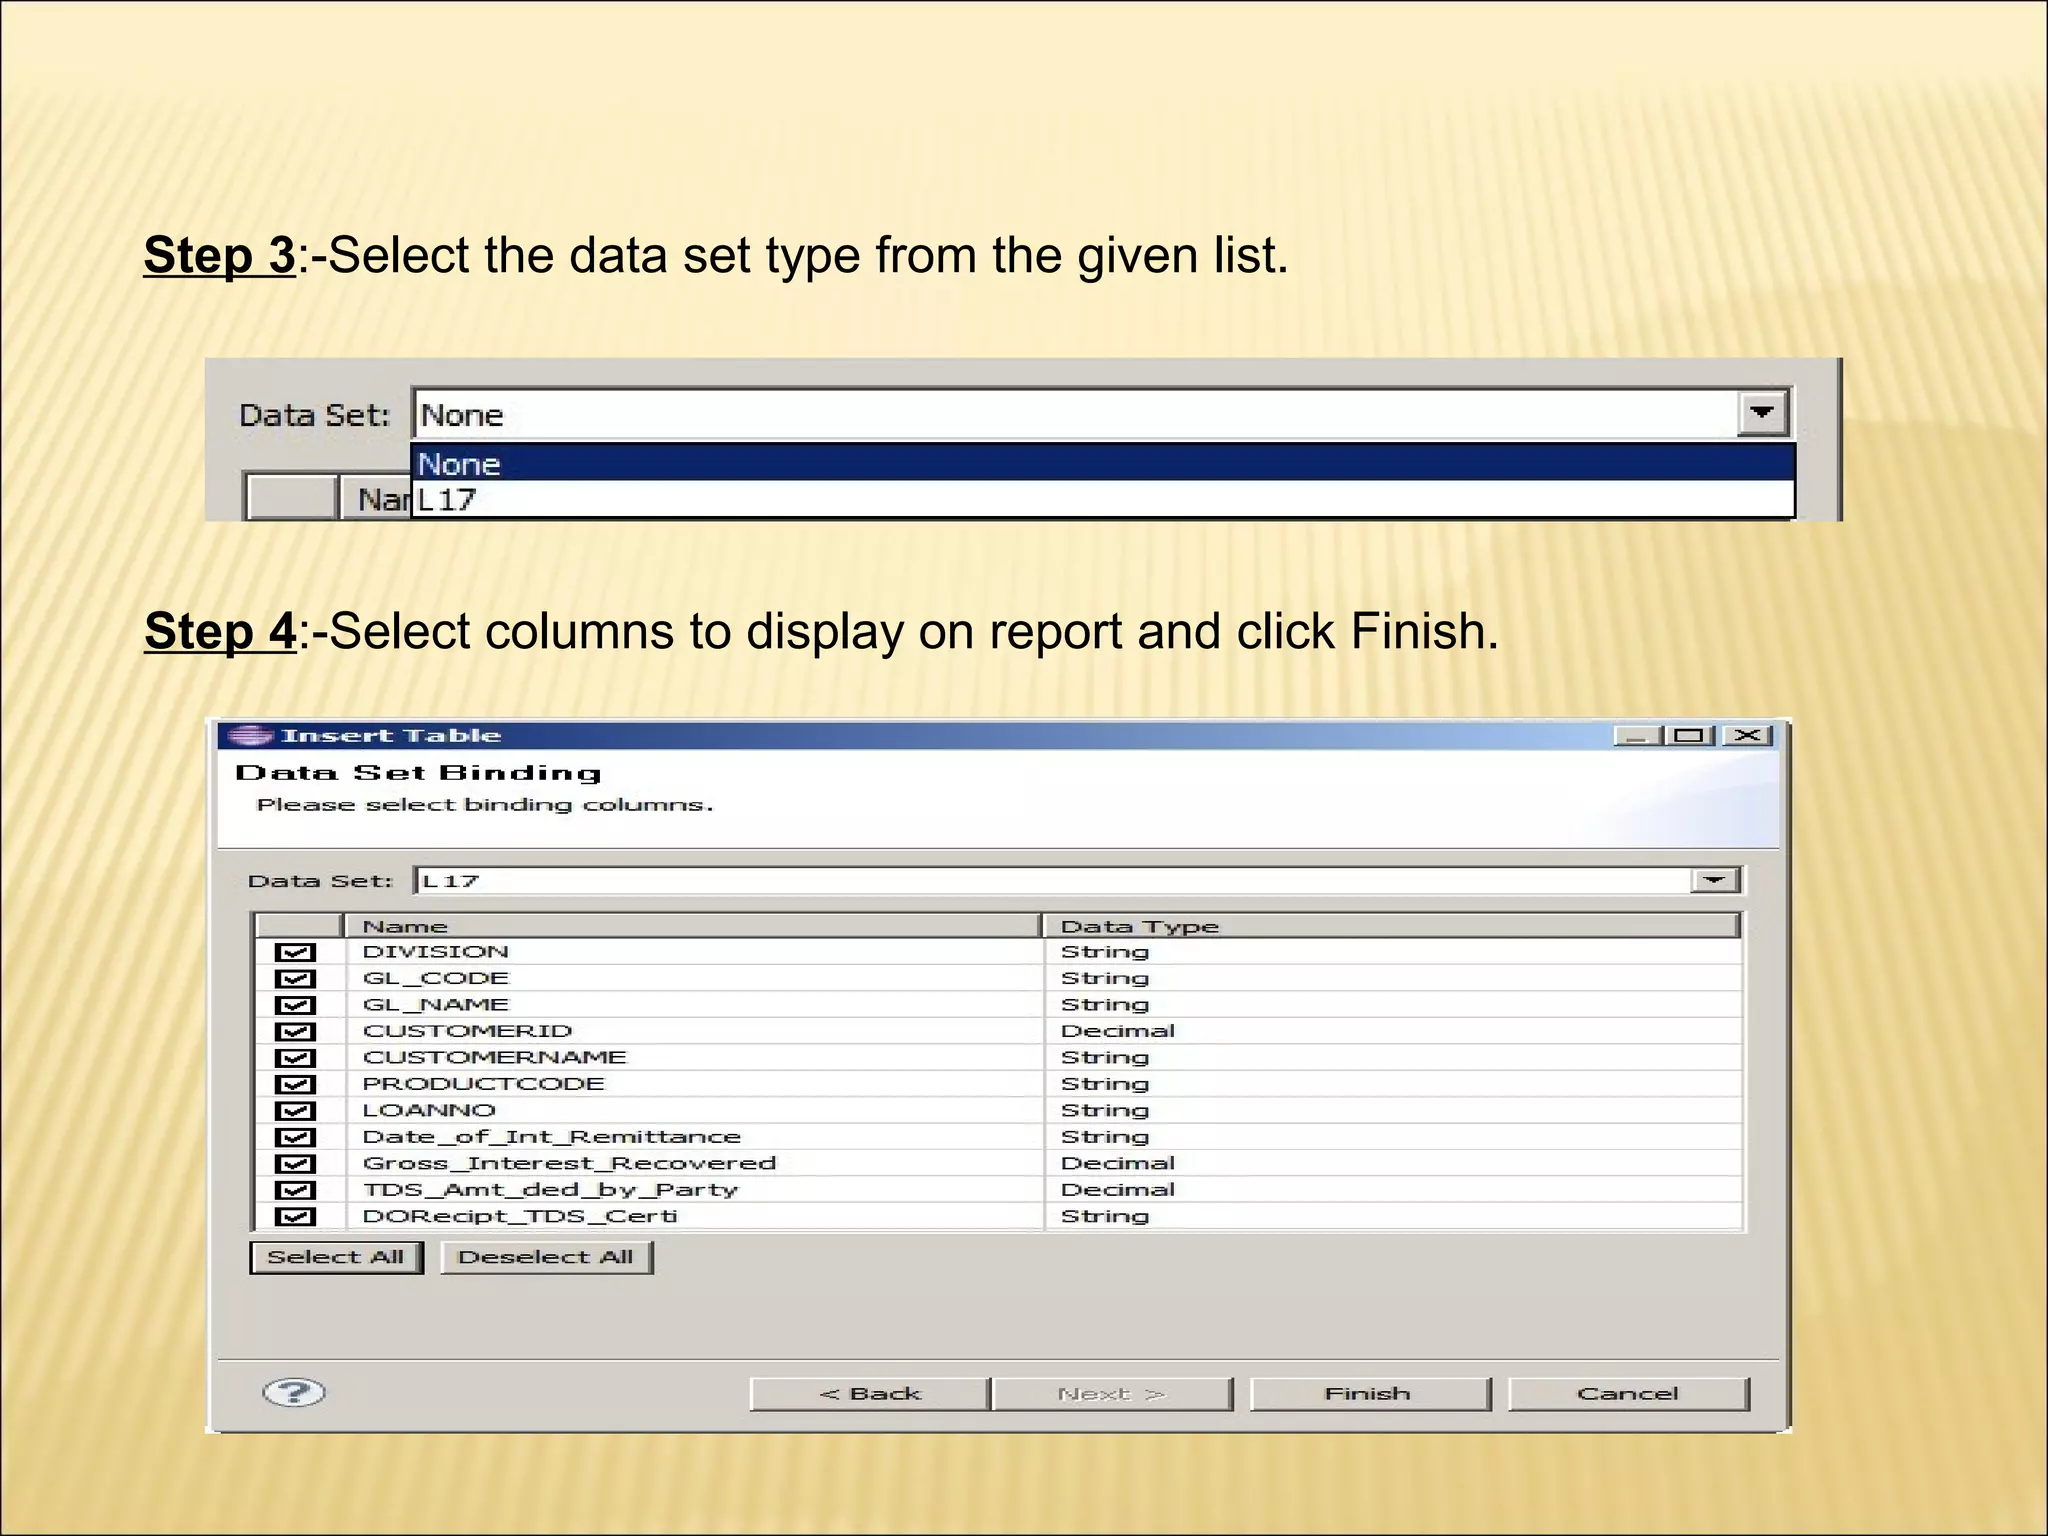Uncheck the TDS_Amt_ded_by_Party checkbox
Image resolution: width=2048 pixels, height=1536 pixels.
pyautogui.click(x=295, y=1190)
